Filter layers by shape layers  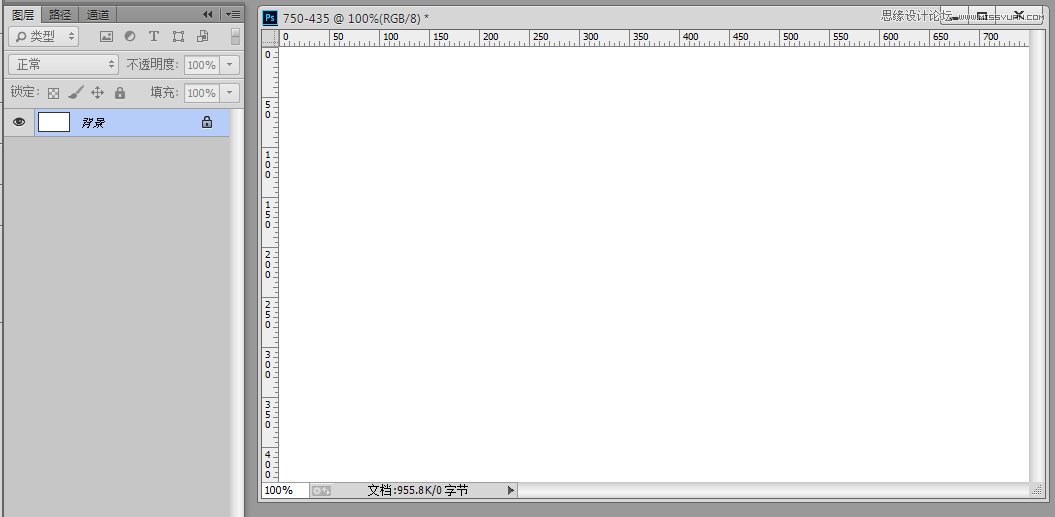coord(178,36)
